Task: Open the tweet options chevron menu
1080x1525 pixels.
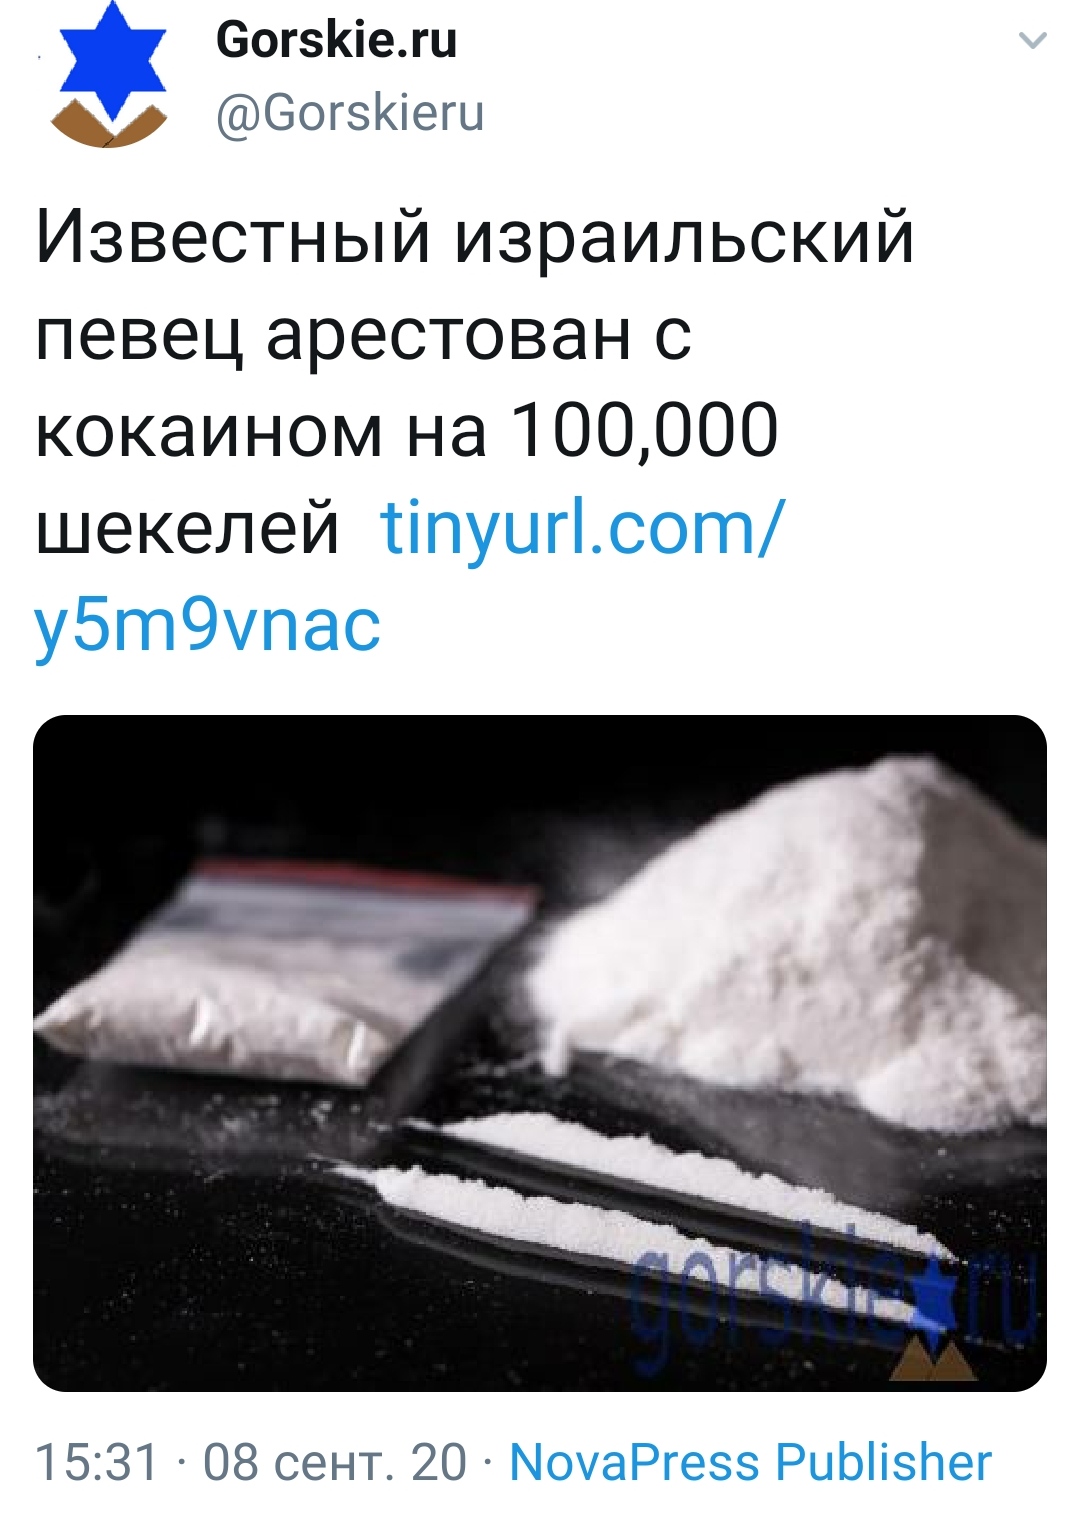Action: (x=1031, y=41)
